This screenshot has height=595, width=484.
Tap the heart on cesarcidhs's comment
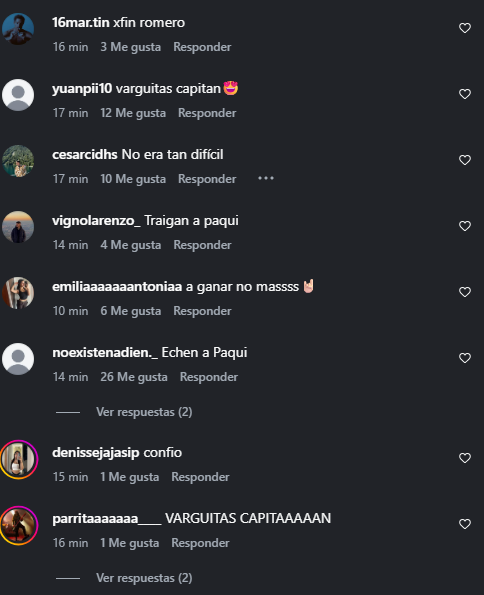coord(465,160)
